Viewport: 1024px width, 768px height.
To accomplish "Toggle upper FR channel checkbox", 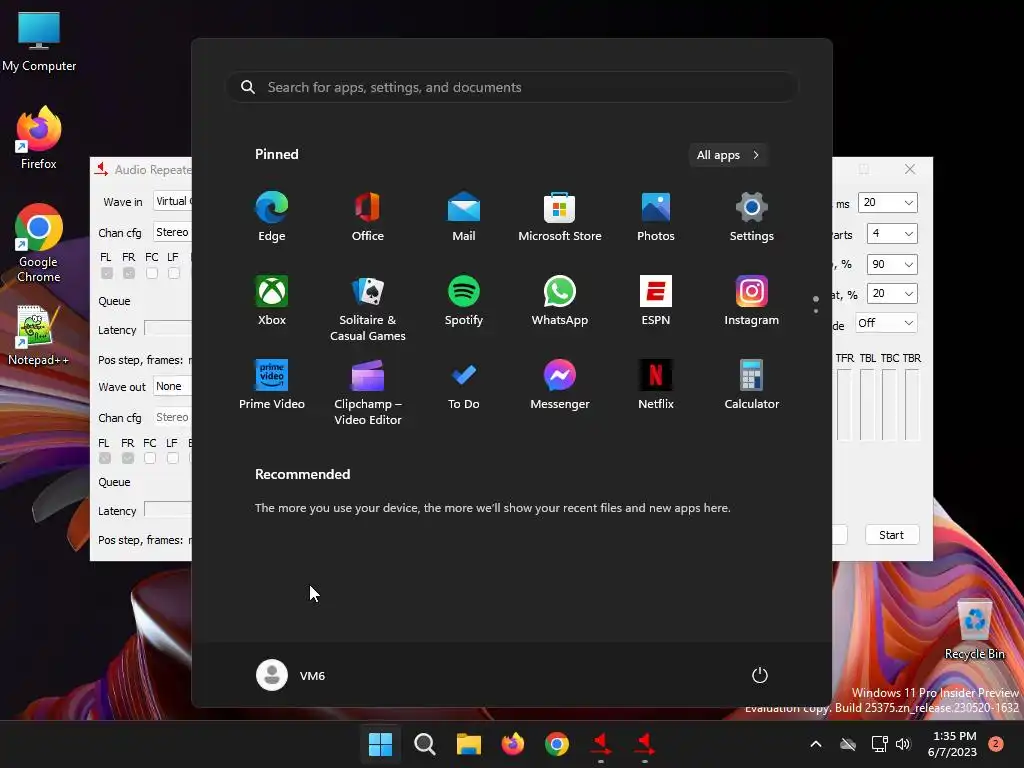I will 129,273.
